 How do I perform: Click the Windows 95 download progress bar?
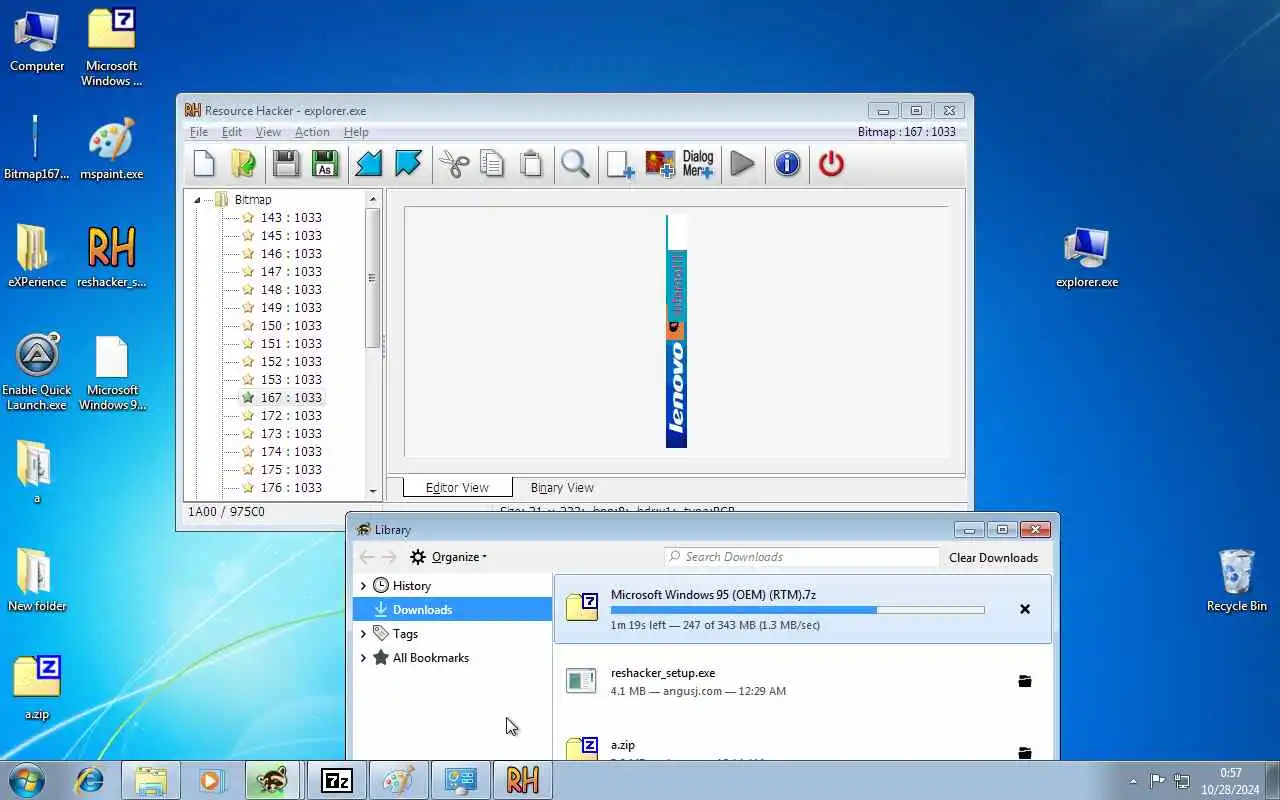tap(797, 610)
